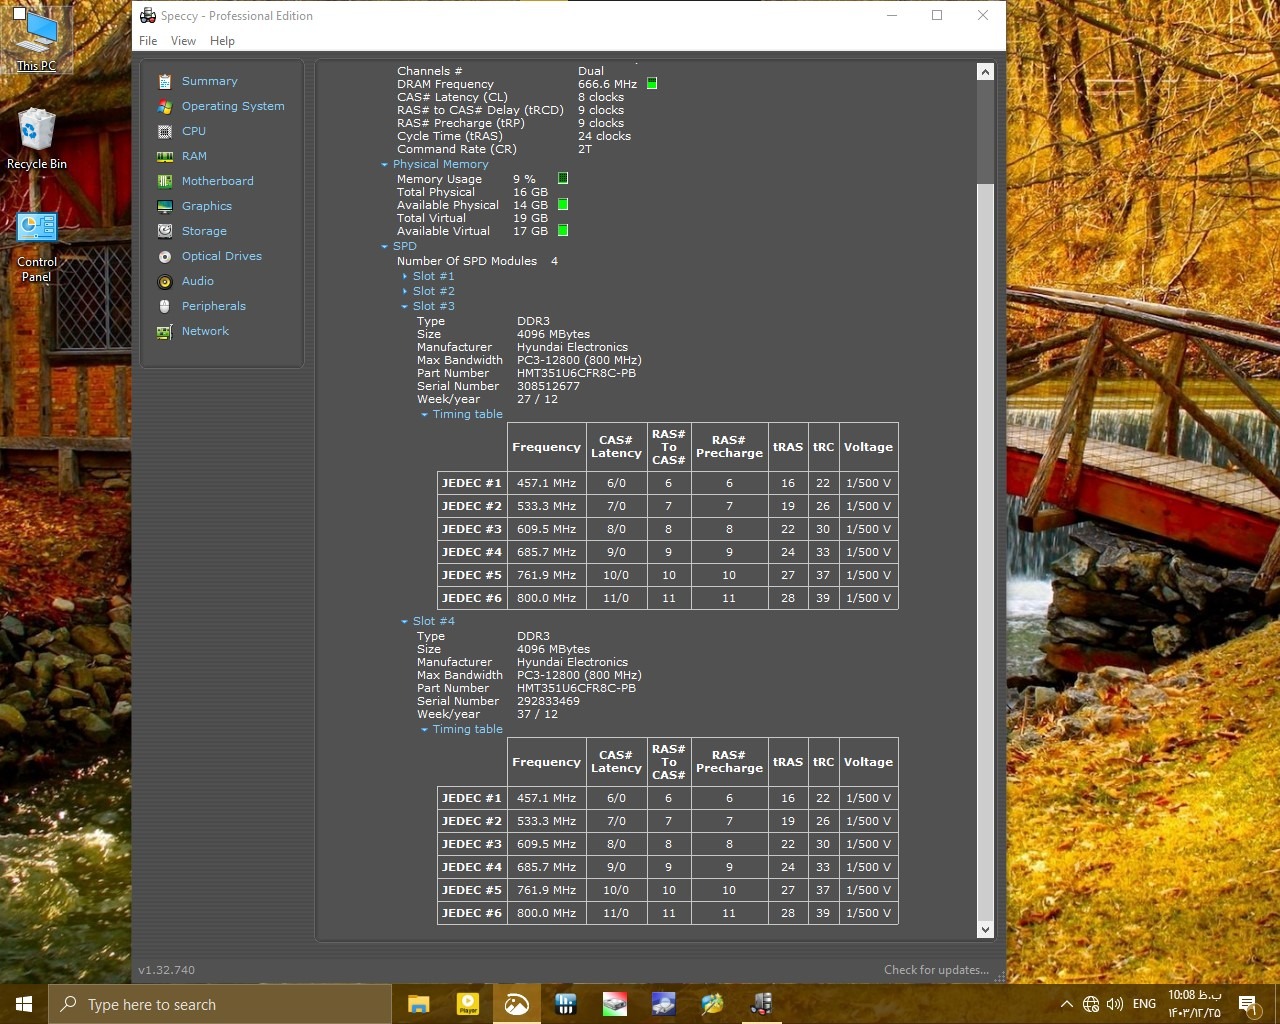Open the Help menu

tap(222, 41)
